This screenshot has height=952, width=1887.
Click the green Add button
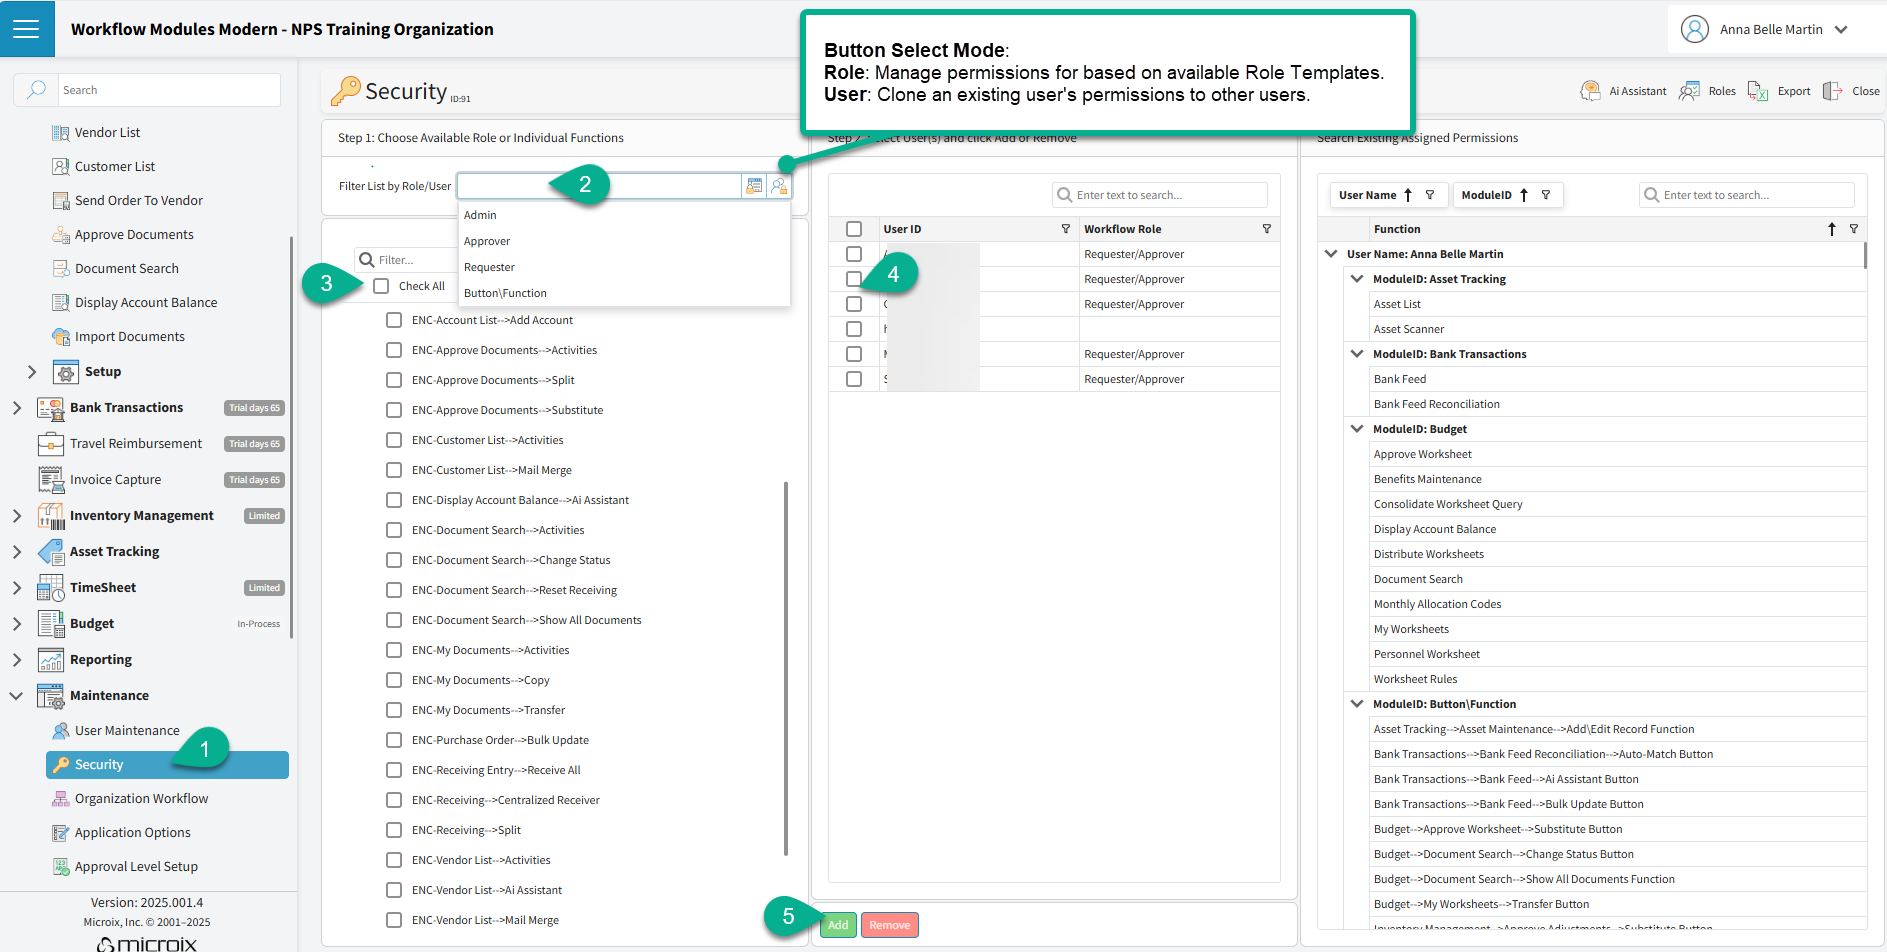[x=838, y=925]
